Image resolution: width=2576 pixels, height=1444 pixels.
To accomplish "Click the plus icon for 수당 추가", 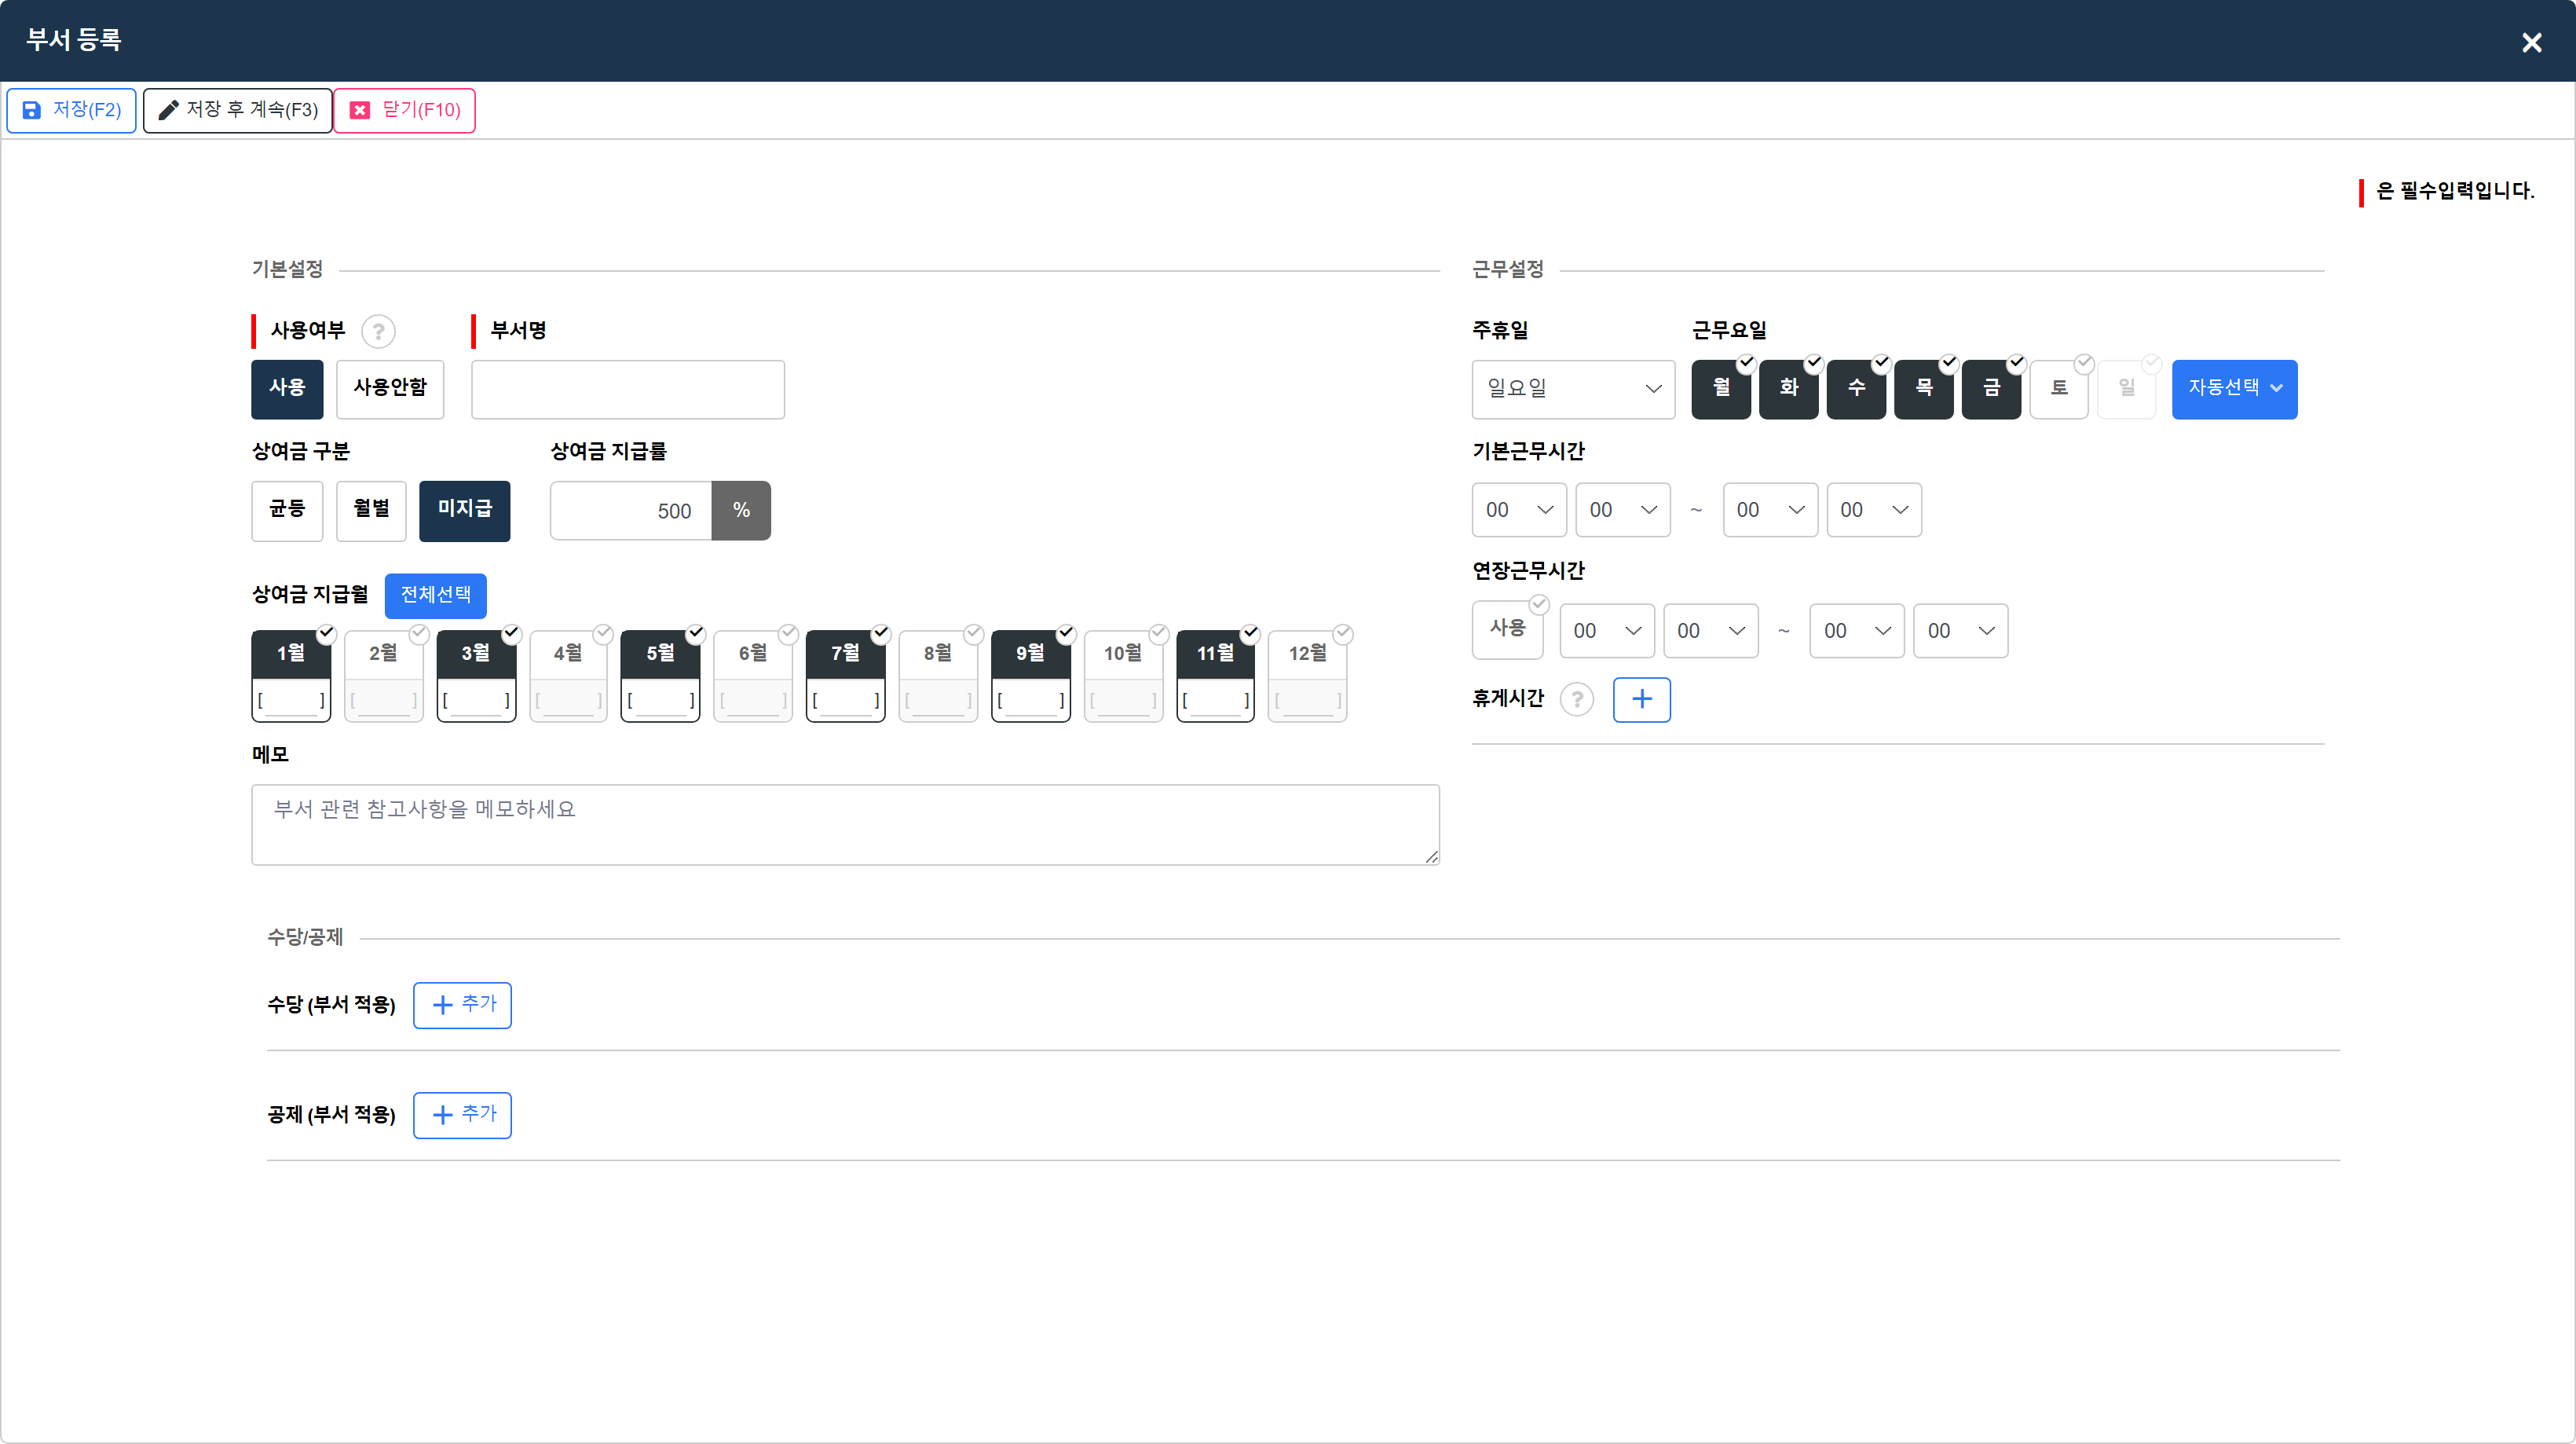I will point(442,1005).
